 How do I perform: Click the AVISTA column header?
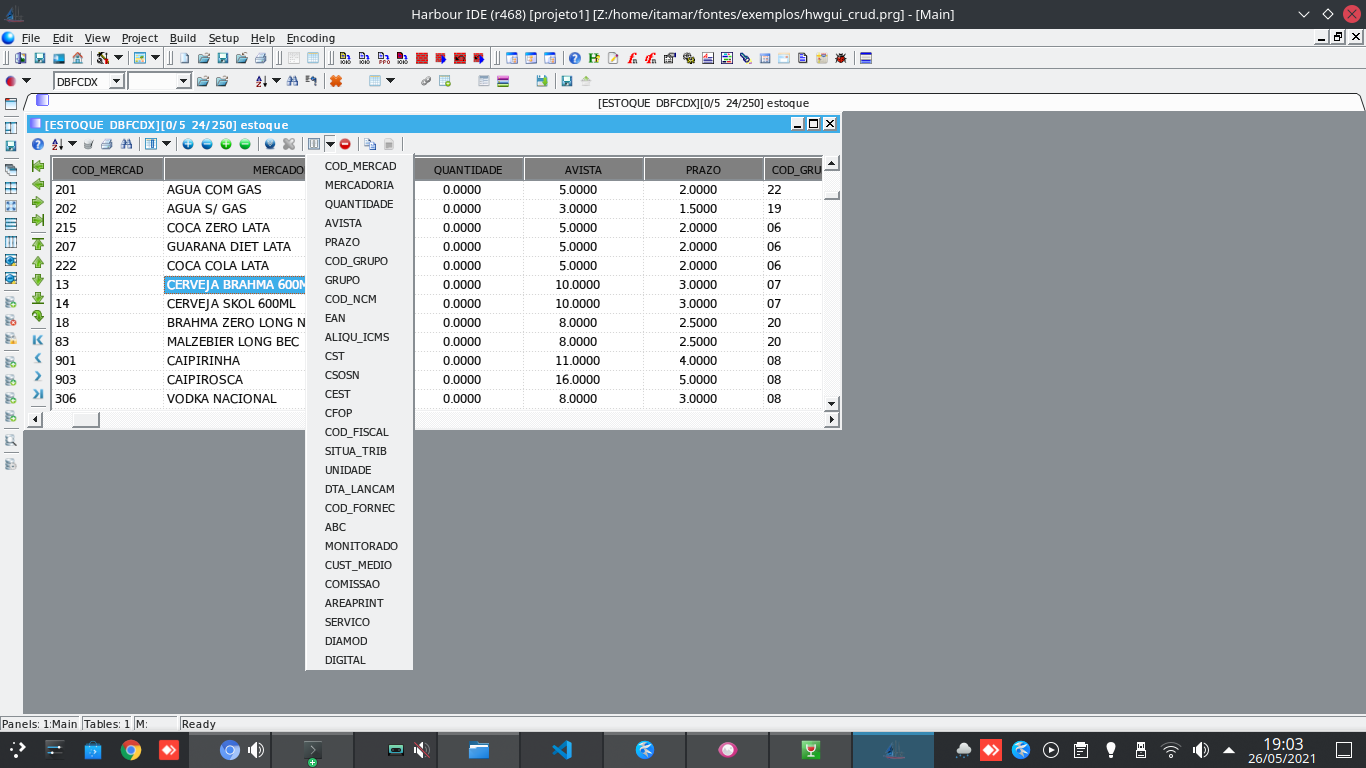(x=583, y=170)
